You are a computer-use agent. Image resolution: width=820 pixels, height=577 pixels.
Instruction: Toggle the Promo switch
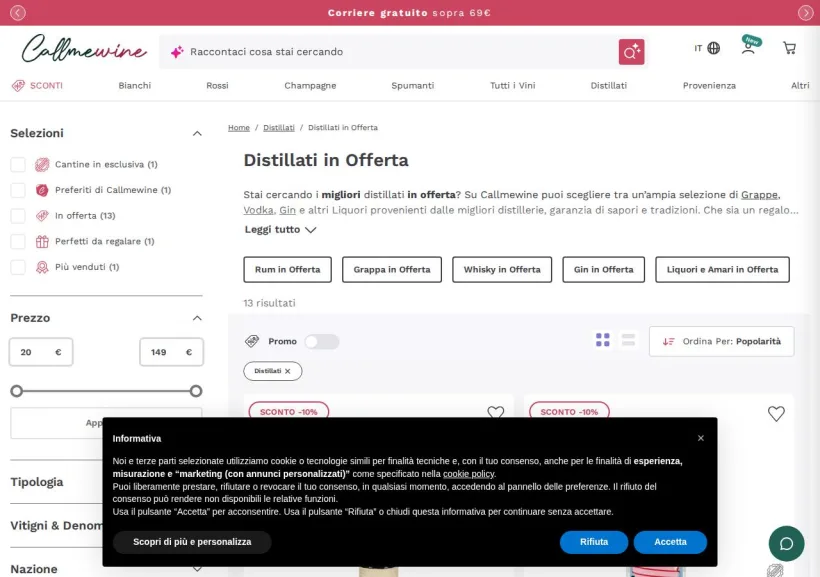322,342
